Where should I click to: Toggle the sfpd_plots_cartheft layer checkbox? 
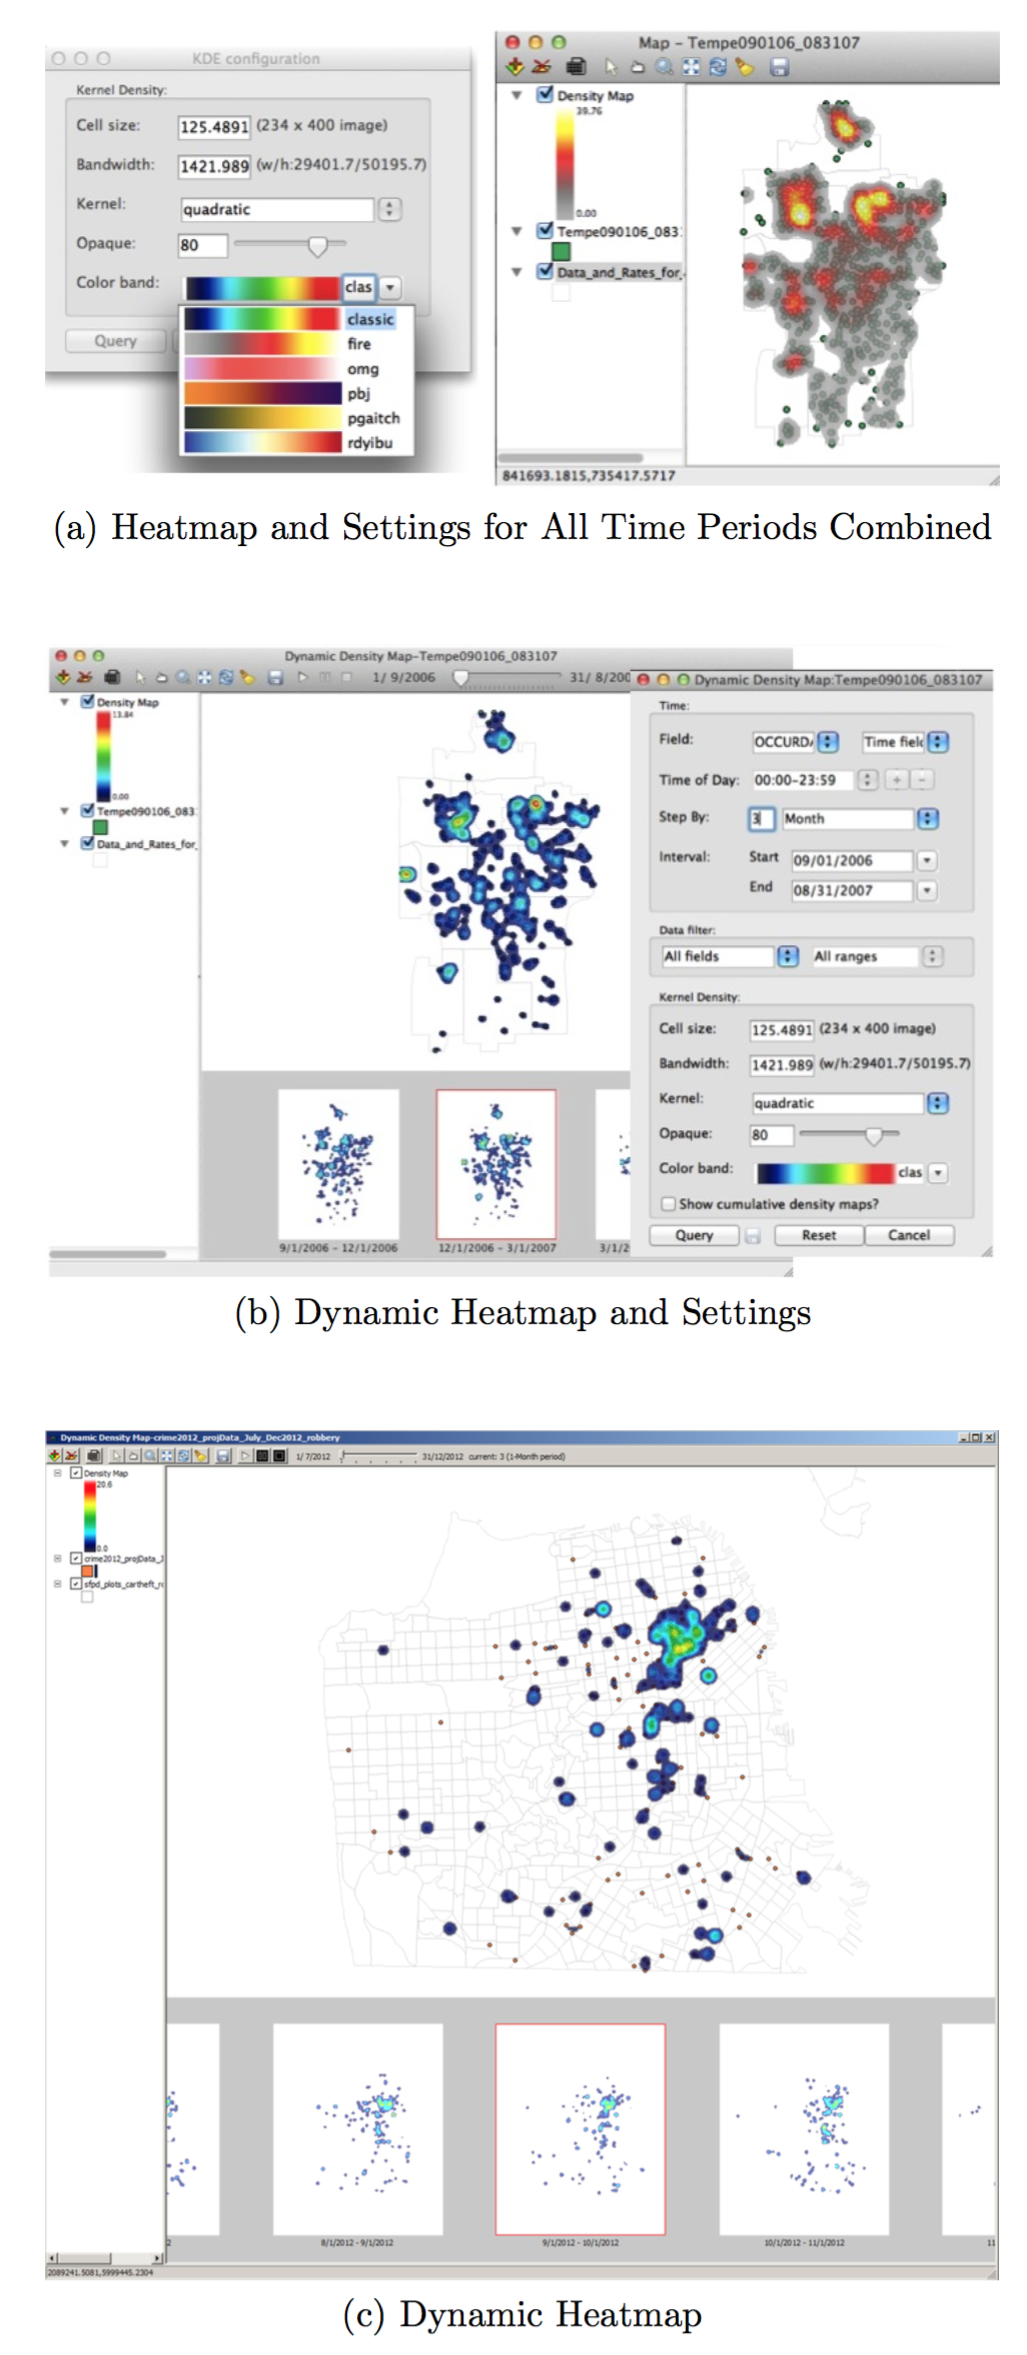click(x=76, y=1584)
